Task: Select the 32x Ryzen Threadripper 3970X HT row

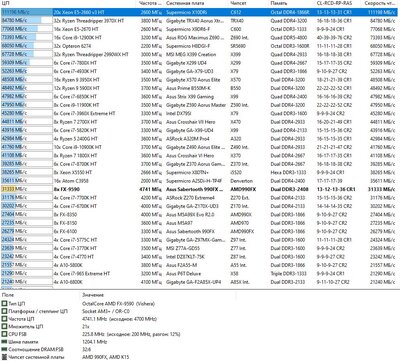Action: click(200, 21)
